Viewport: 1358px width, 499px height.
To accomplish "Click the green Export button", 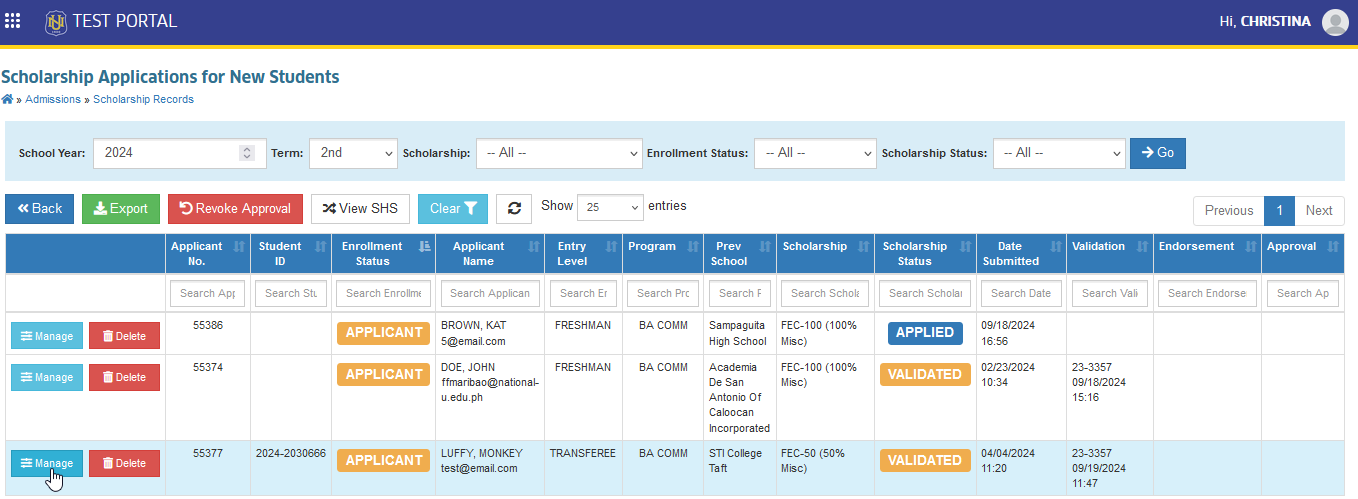I will pos(120,209).
